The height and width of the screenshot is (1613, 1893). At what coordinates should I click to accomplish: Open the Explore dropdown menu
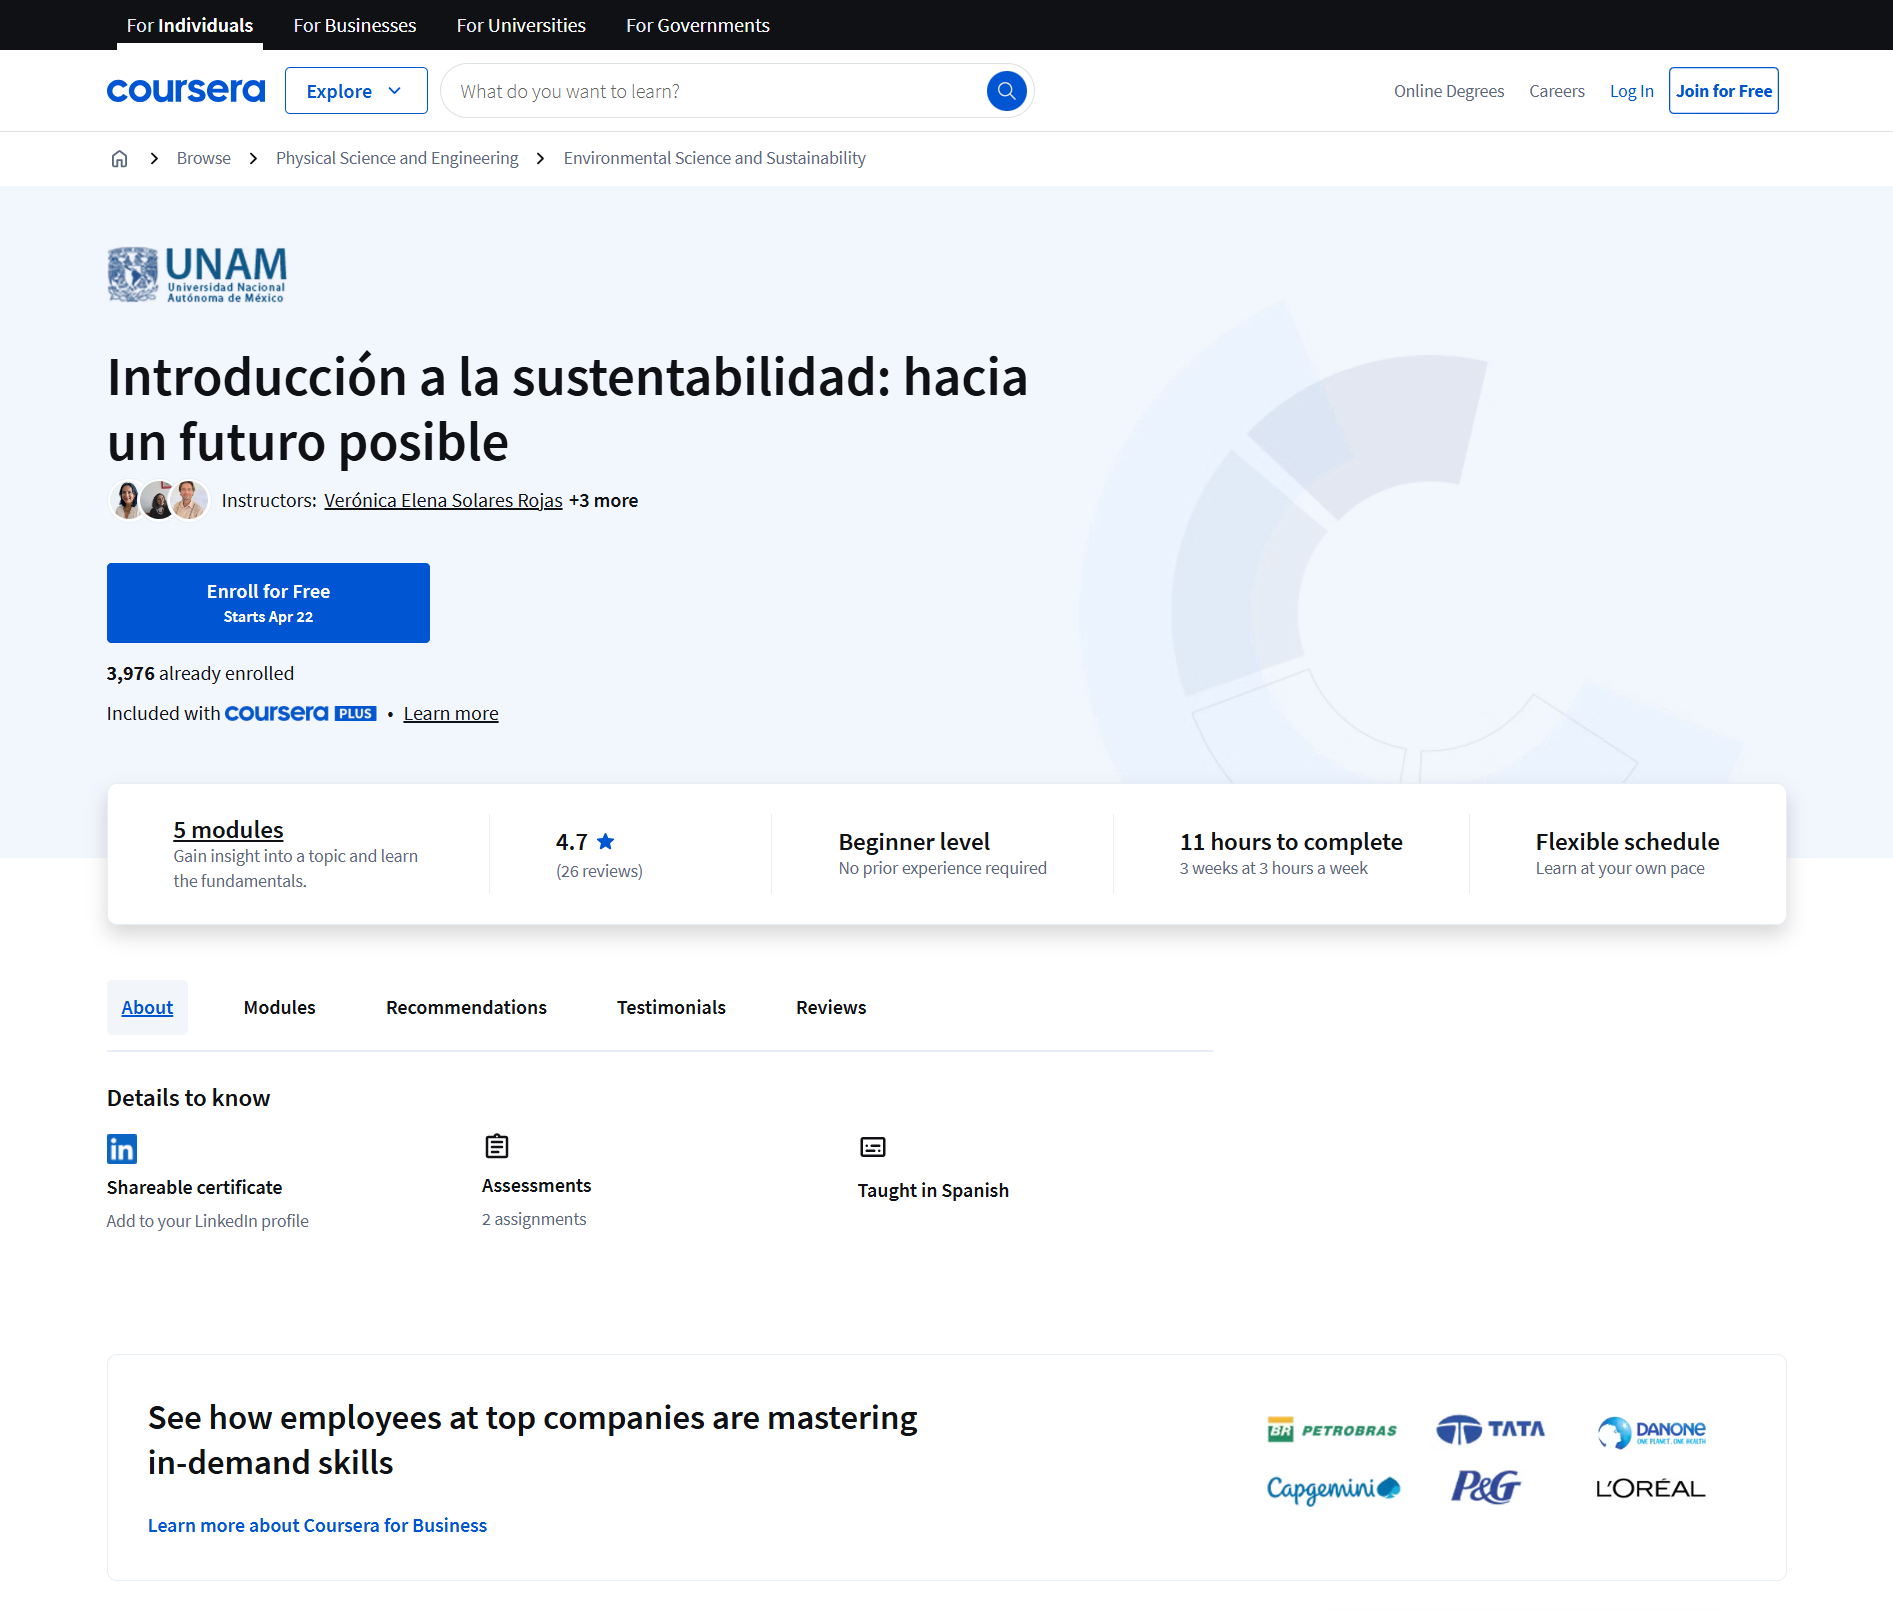pos(356,91)
